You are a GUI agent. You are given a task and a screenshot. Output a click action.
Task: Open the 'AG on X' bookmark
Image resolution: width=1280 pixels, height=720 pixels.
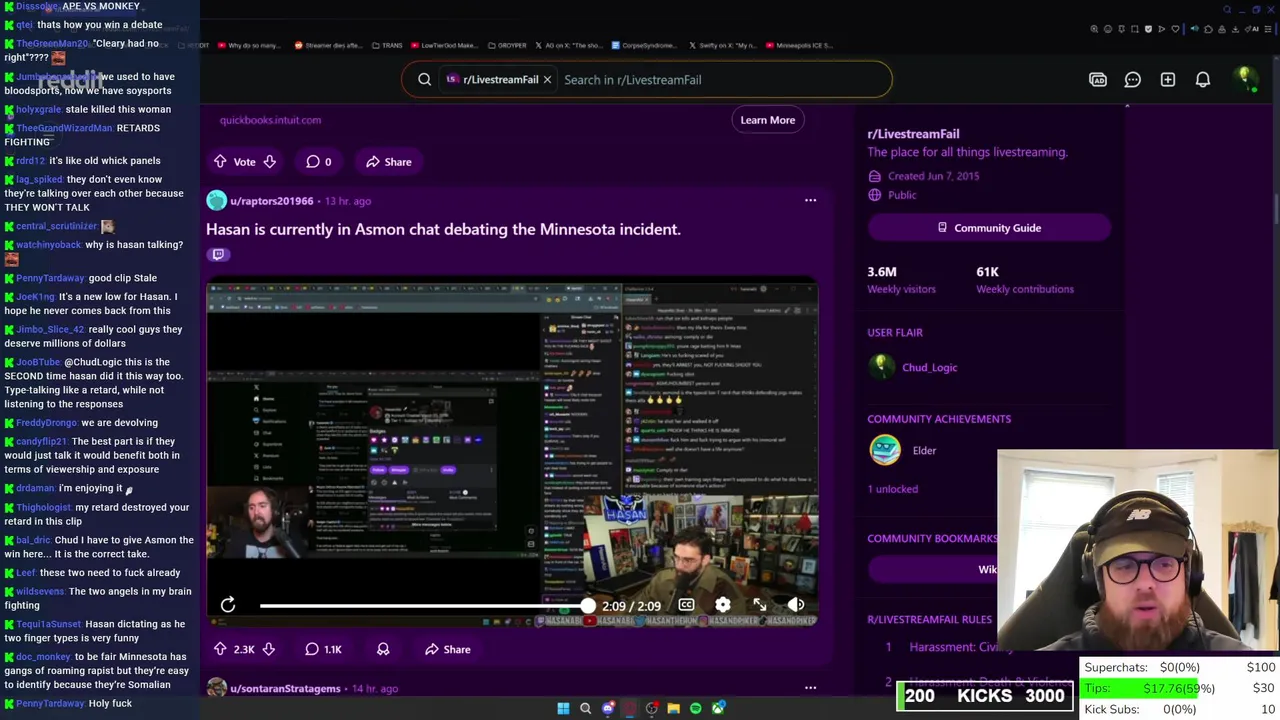569,45
